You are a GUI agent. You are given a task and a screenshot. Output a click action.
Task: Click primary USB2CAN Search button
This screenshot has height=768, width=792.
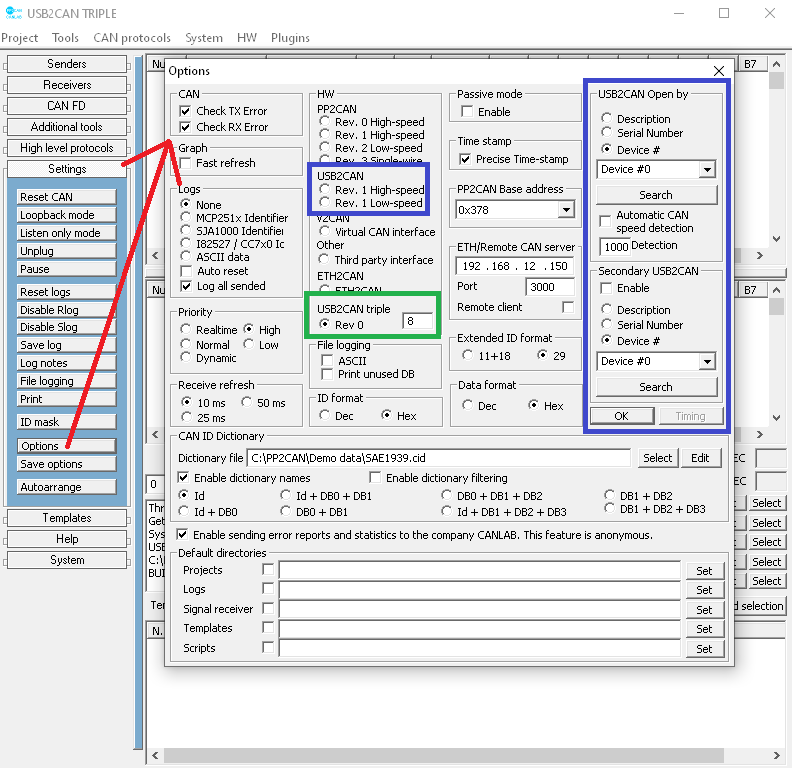tap(656, 195)
